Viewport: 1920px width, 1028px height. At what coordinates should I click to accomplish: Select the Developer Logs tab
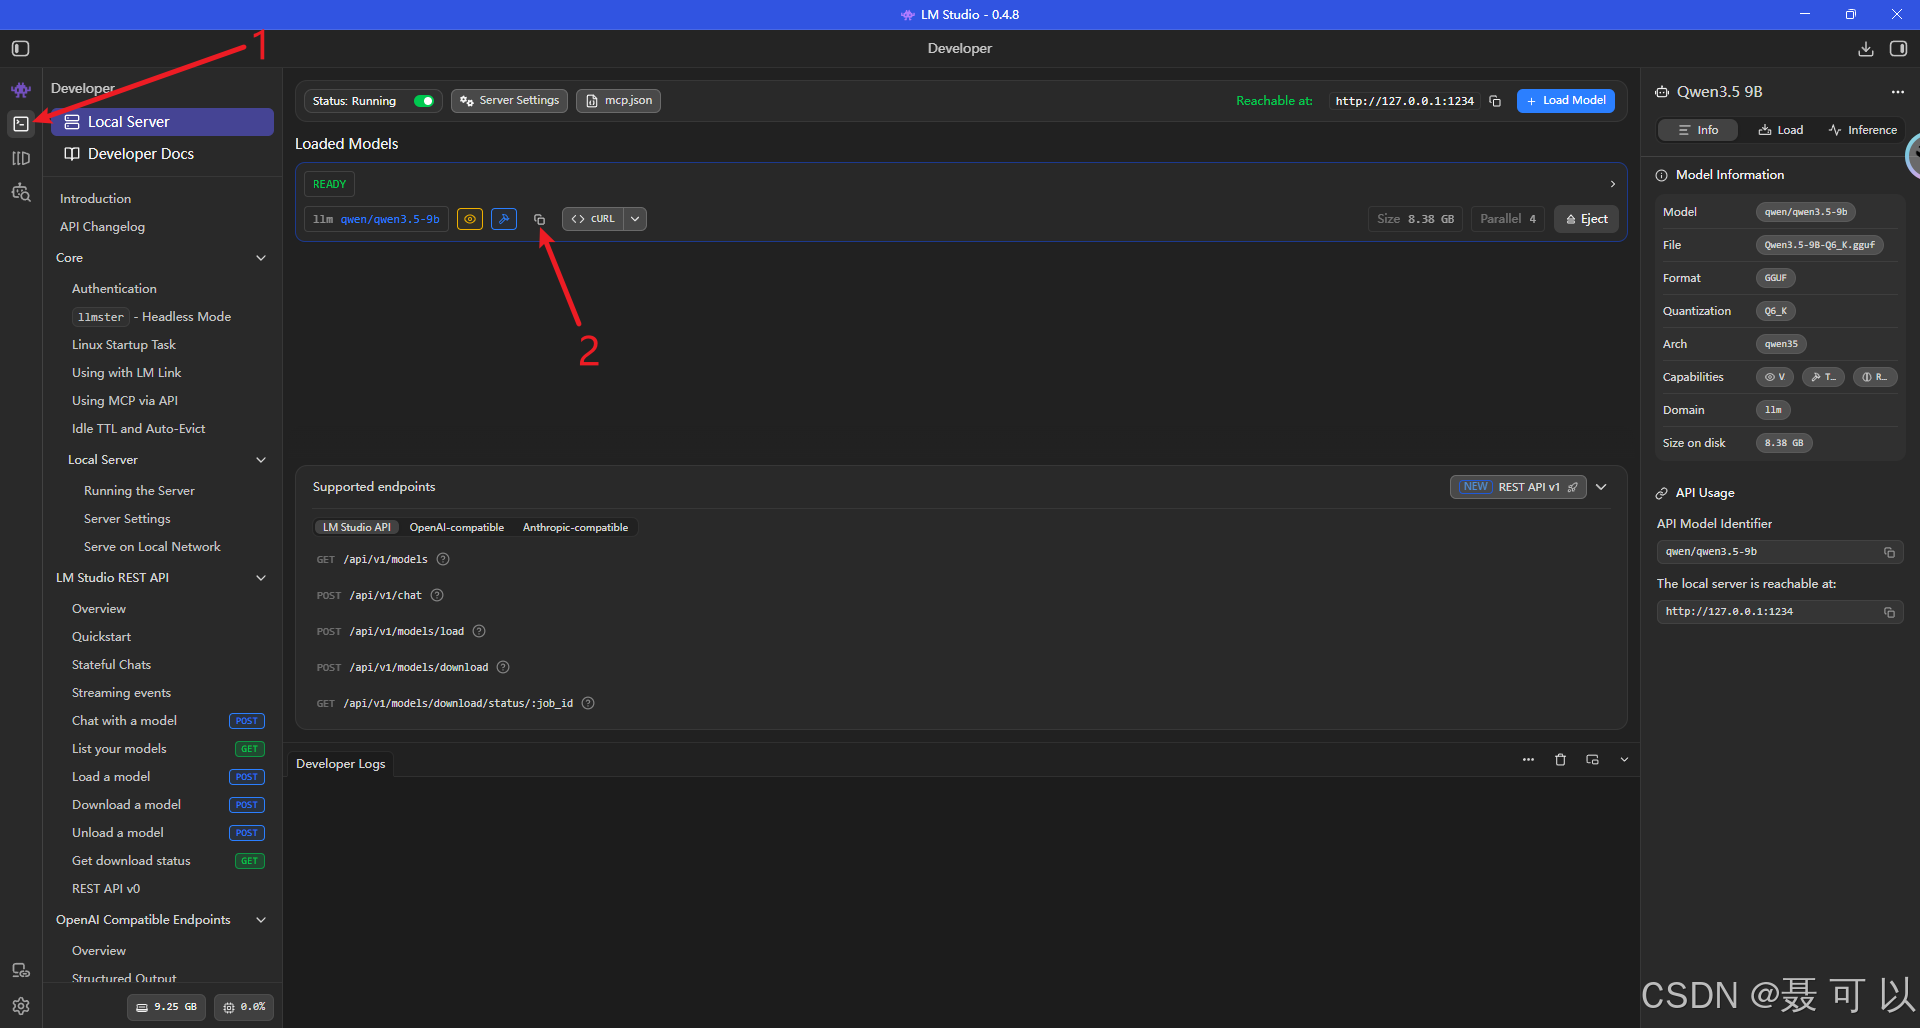pyautogui.click(x=340, y=764)
